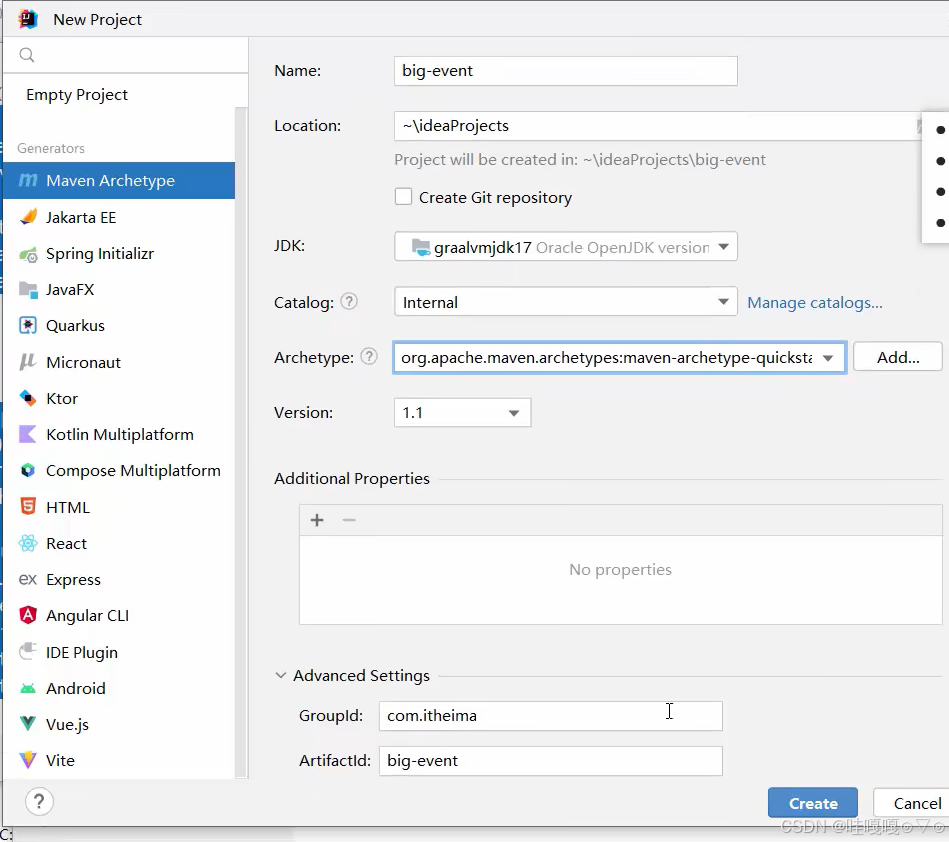Click the Archetype help question mark
949x842 pixels.
[369, 357]
